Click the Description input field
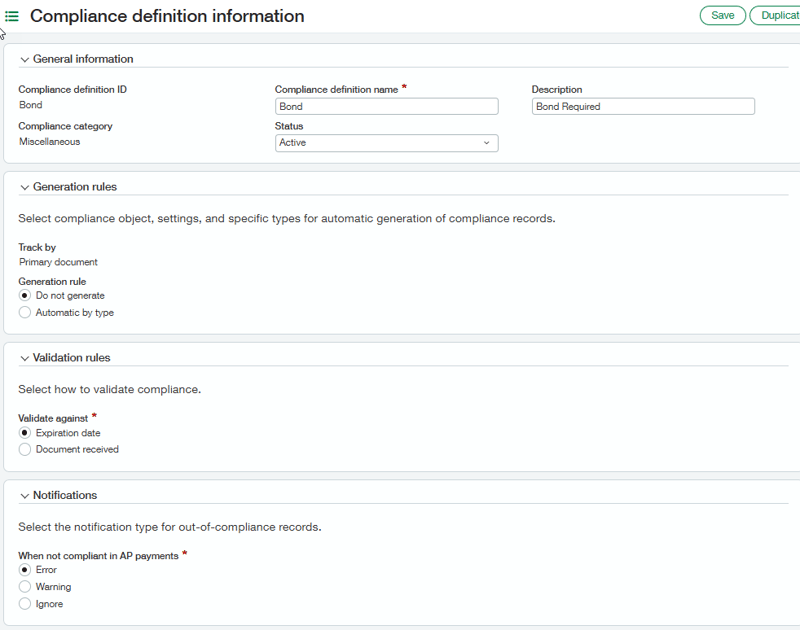This screenshot has width=800, height=630. [642, 107]
